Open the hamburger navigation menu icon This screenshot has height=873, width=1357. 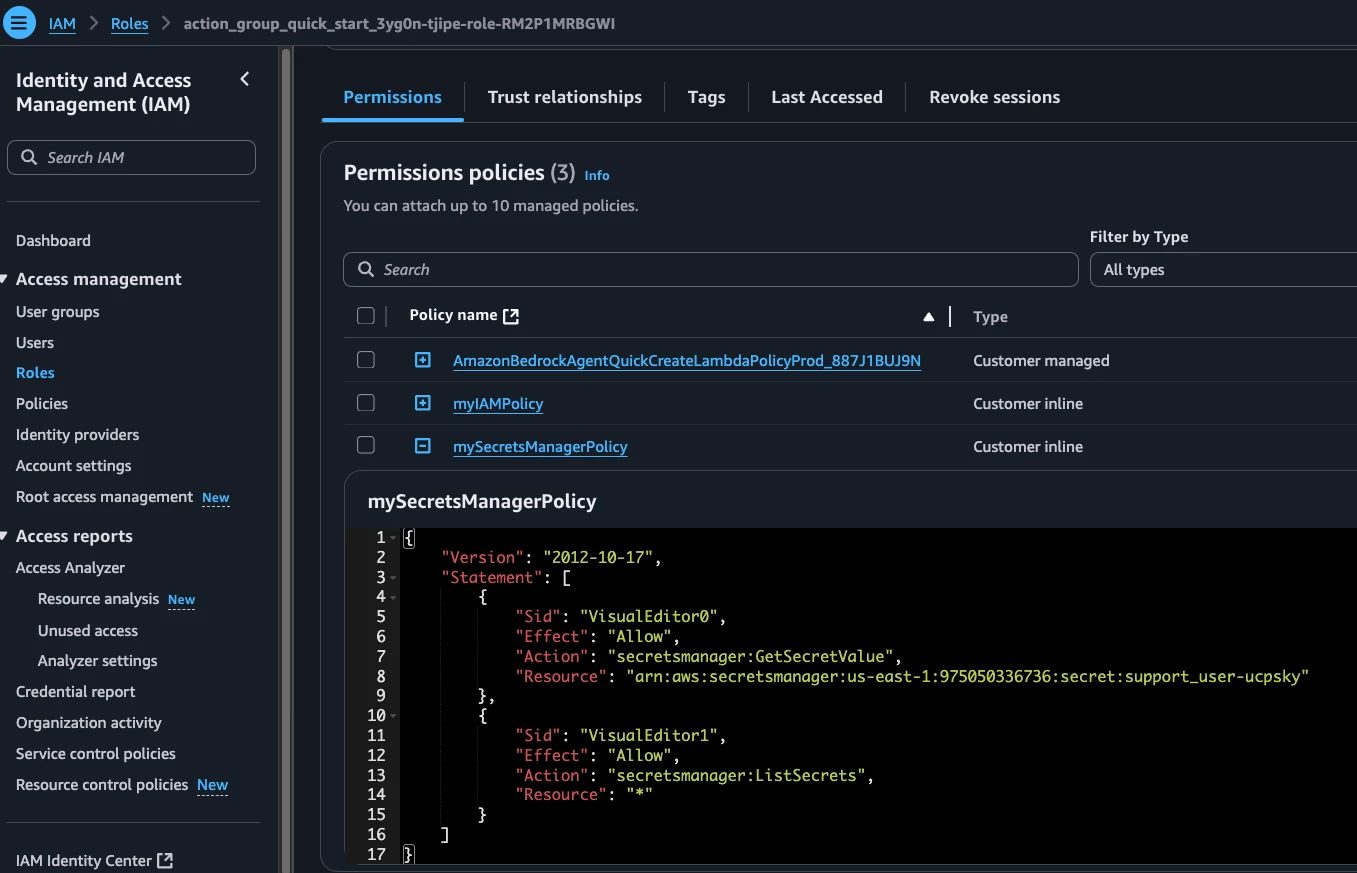20,22
